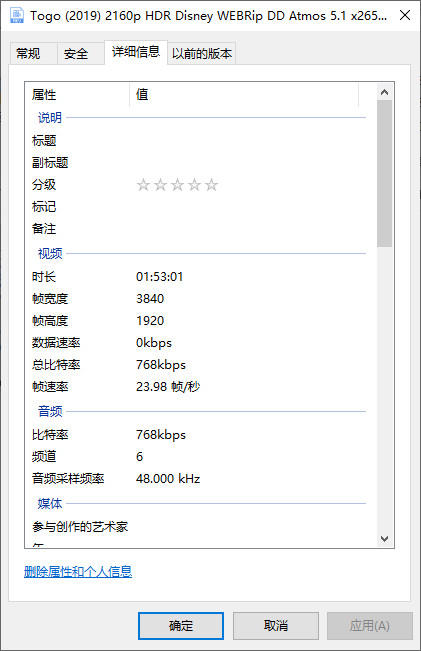This screenshot has height=651, width=421.
Task: Open the 安全 tab
Action: pyautogui.click(x=76, y=53)
